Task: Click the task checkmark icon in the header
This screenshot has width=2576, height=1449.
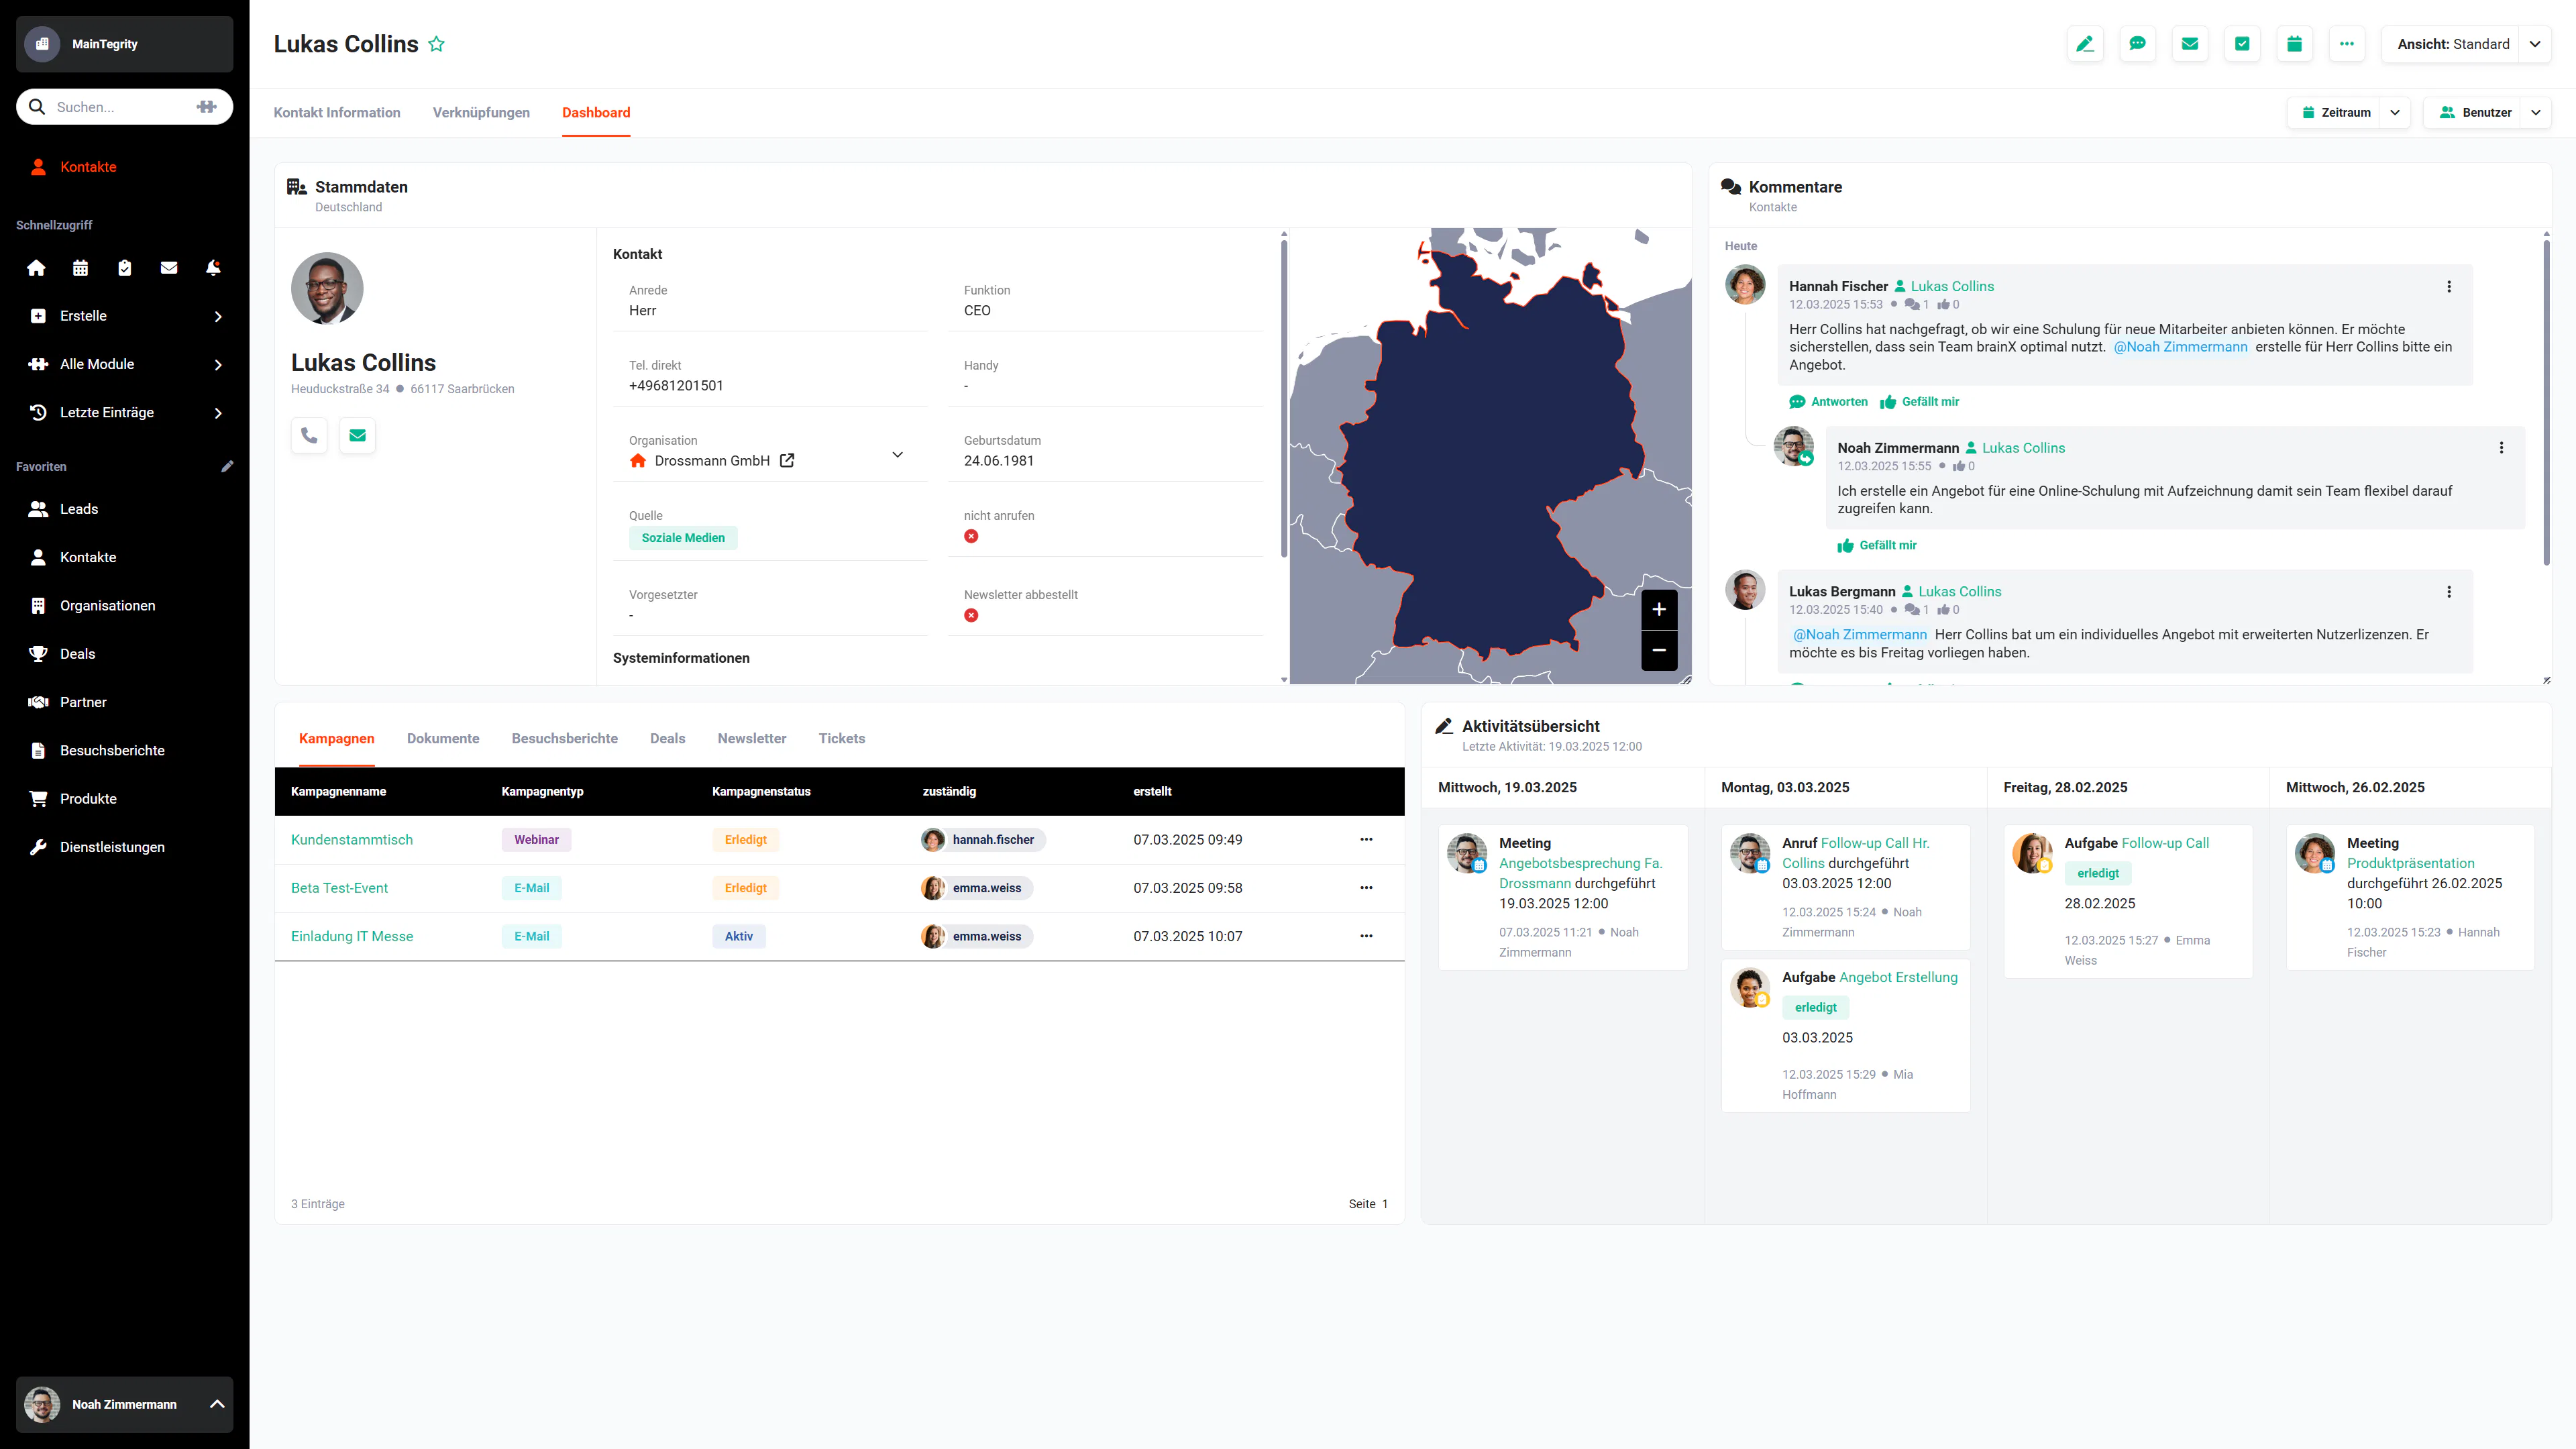Action: tap(2242, 44)
